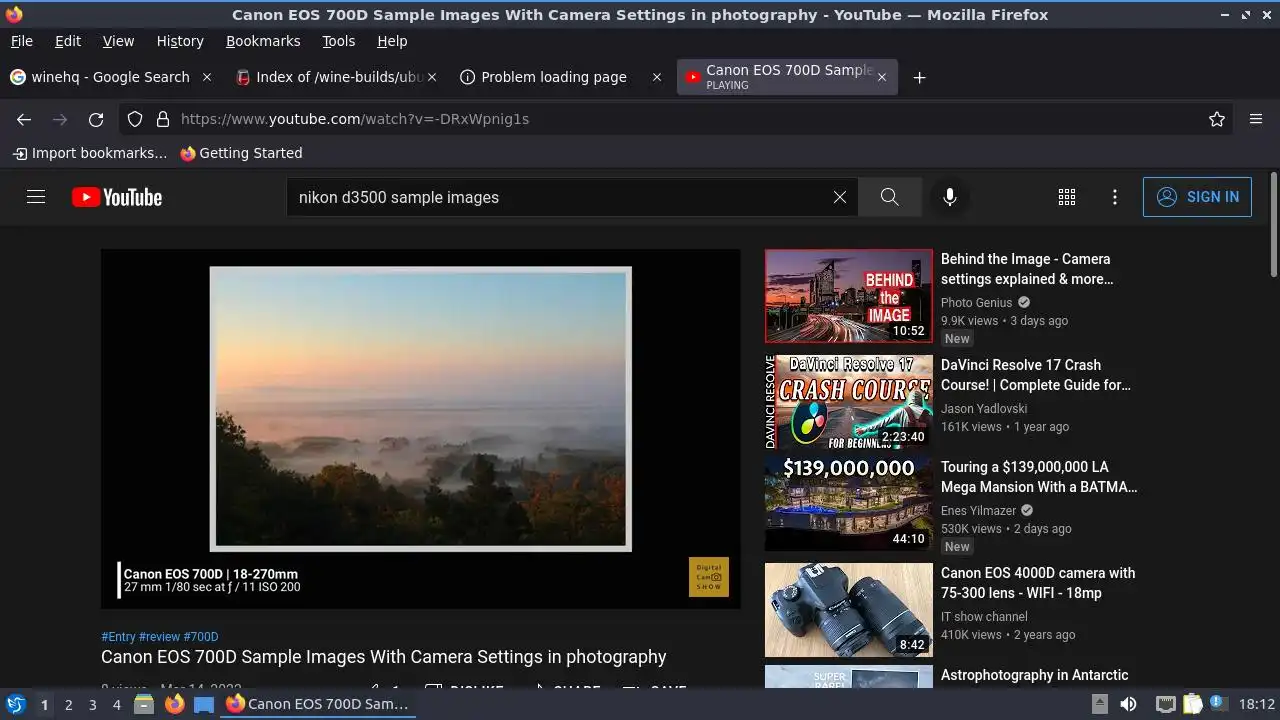The height and width of the screenshot is (720, 1280).
Task: Switch to workspace 3 in taskbar
Action: point(92,704)
